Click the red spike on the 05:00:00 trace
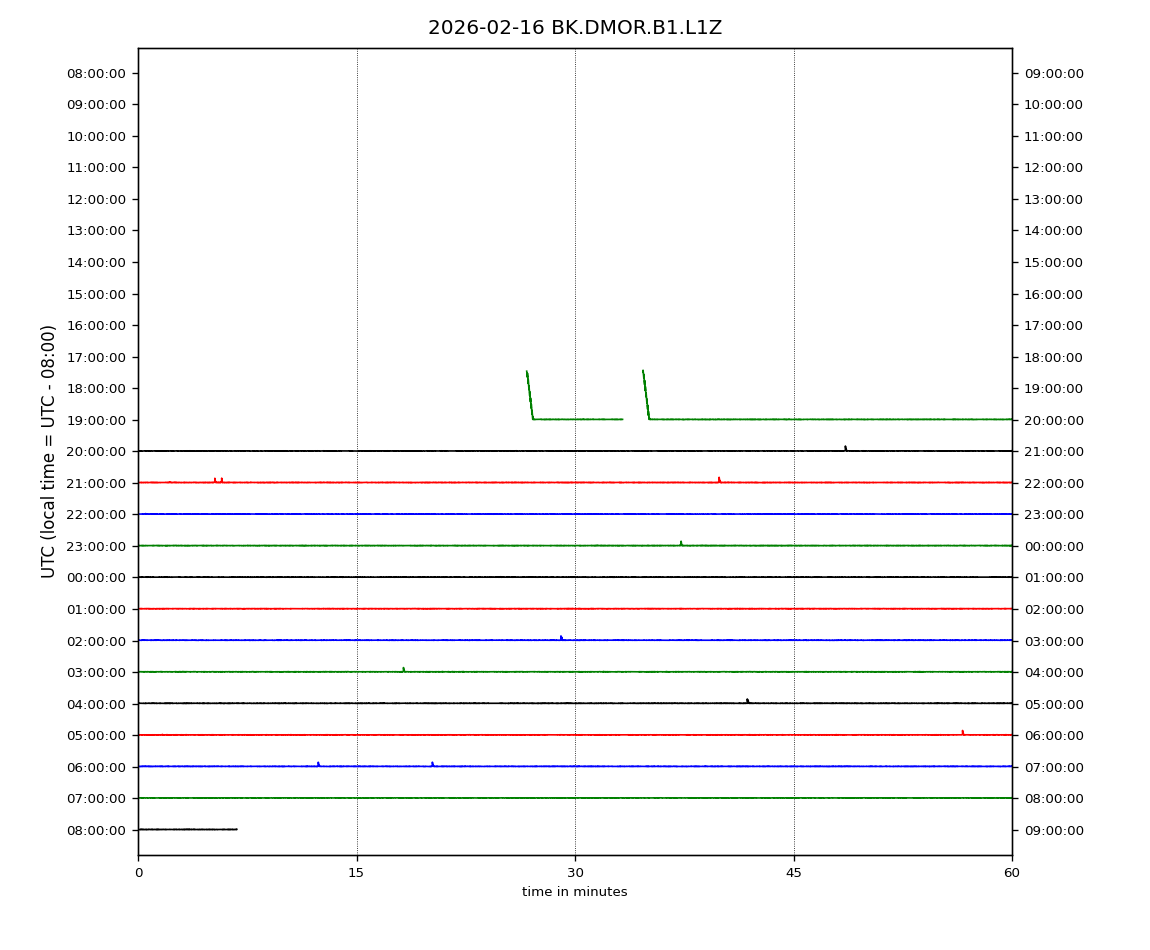This screenshot has width=1150, height=950. tap(962, 732)
